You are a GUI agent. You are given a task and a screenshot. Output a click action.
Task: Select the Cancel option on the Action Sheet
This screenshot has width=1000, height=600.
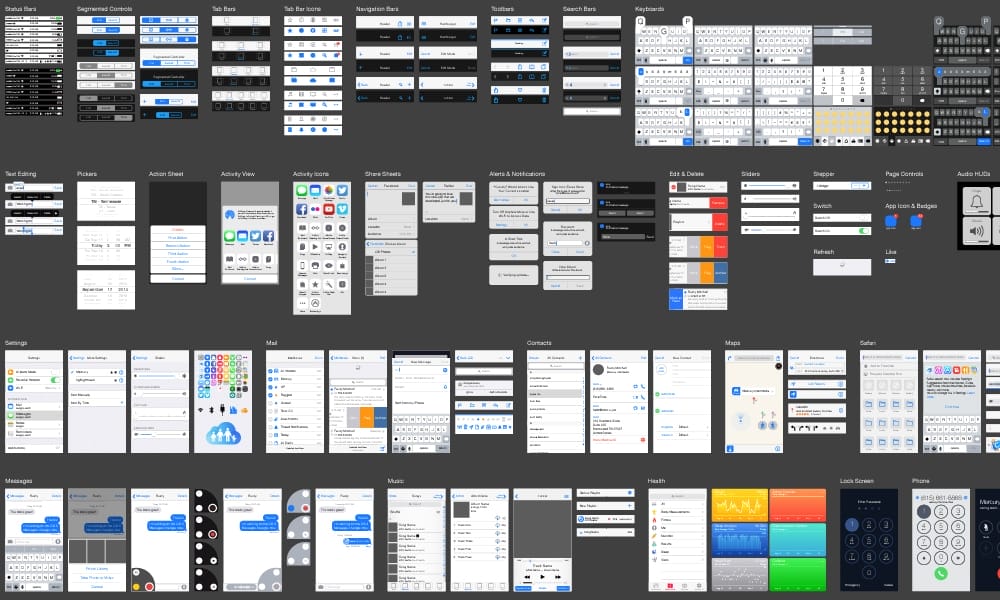(x=177, y=277)
